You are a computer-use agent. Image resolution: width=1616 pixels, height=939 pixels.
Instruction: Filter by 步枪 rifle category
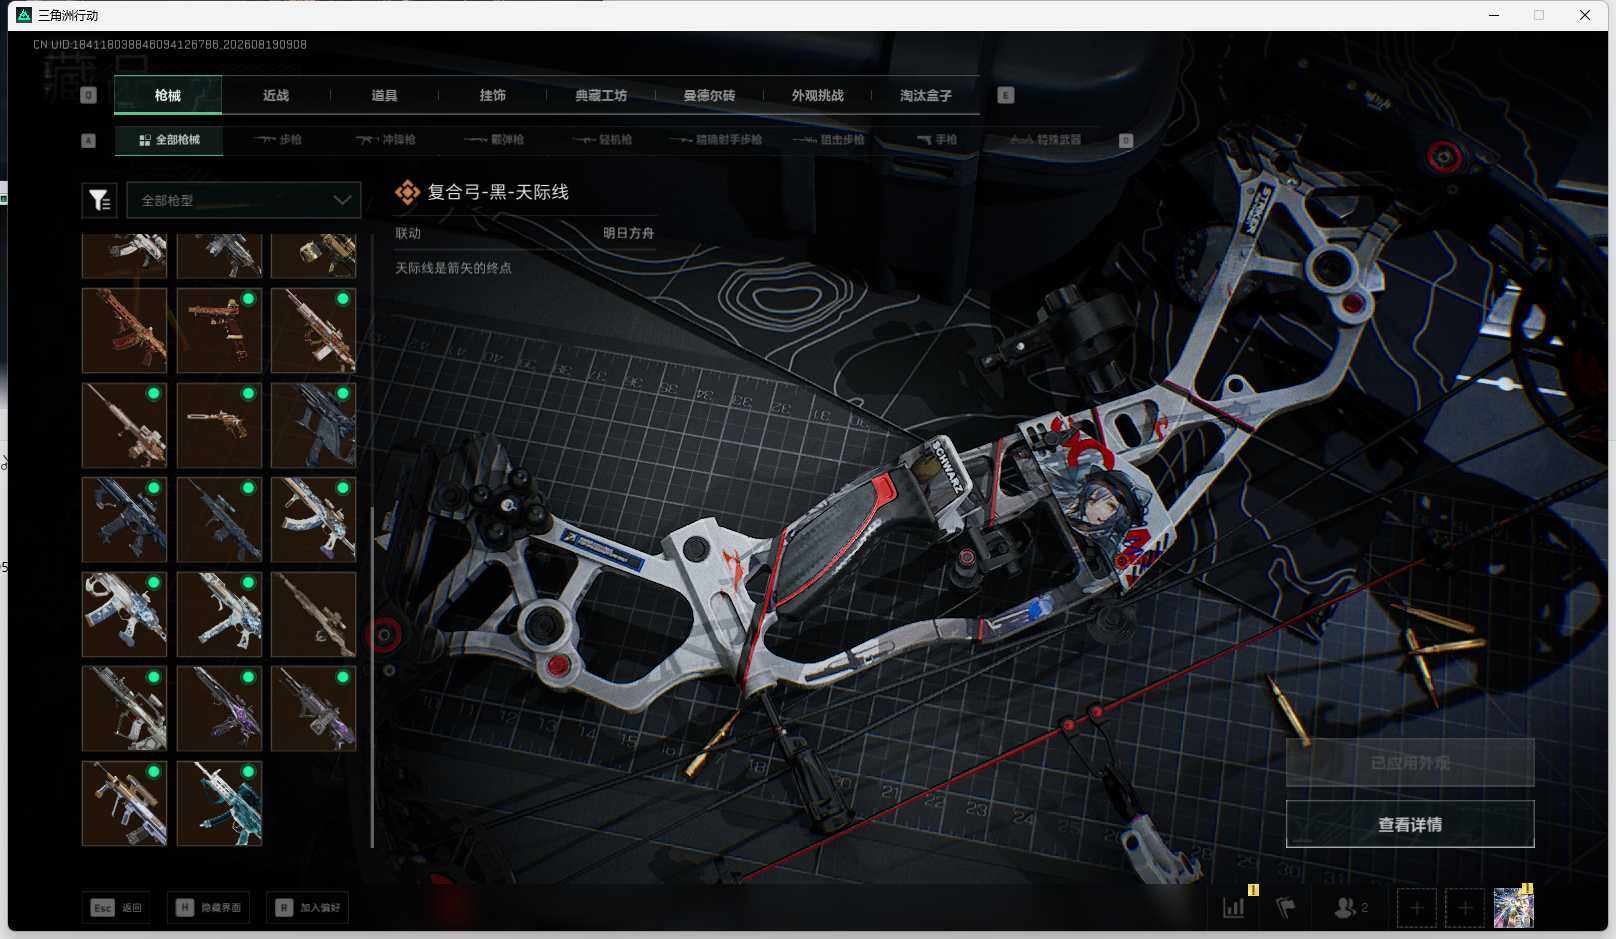[x=278, y=140]
